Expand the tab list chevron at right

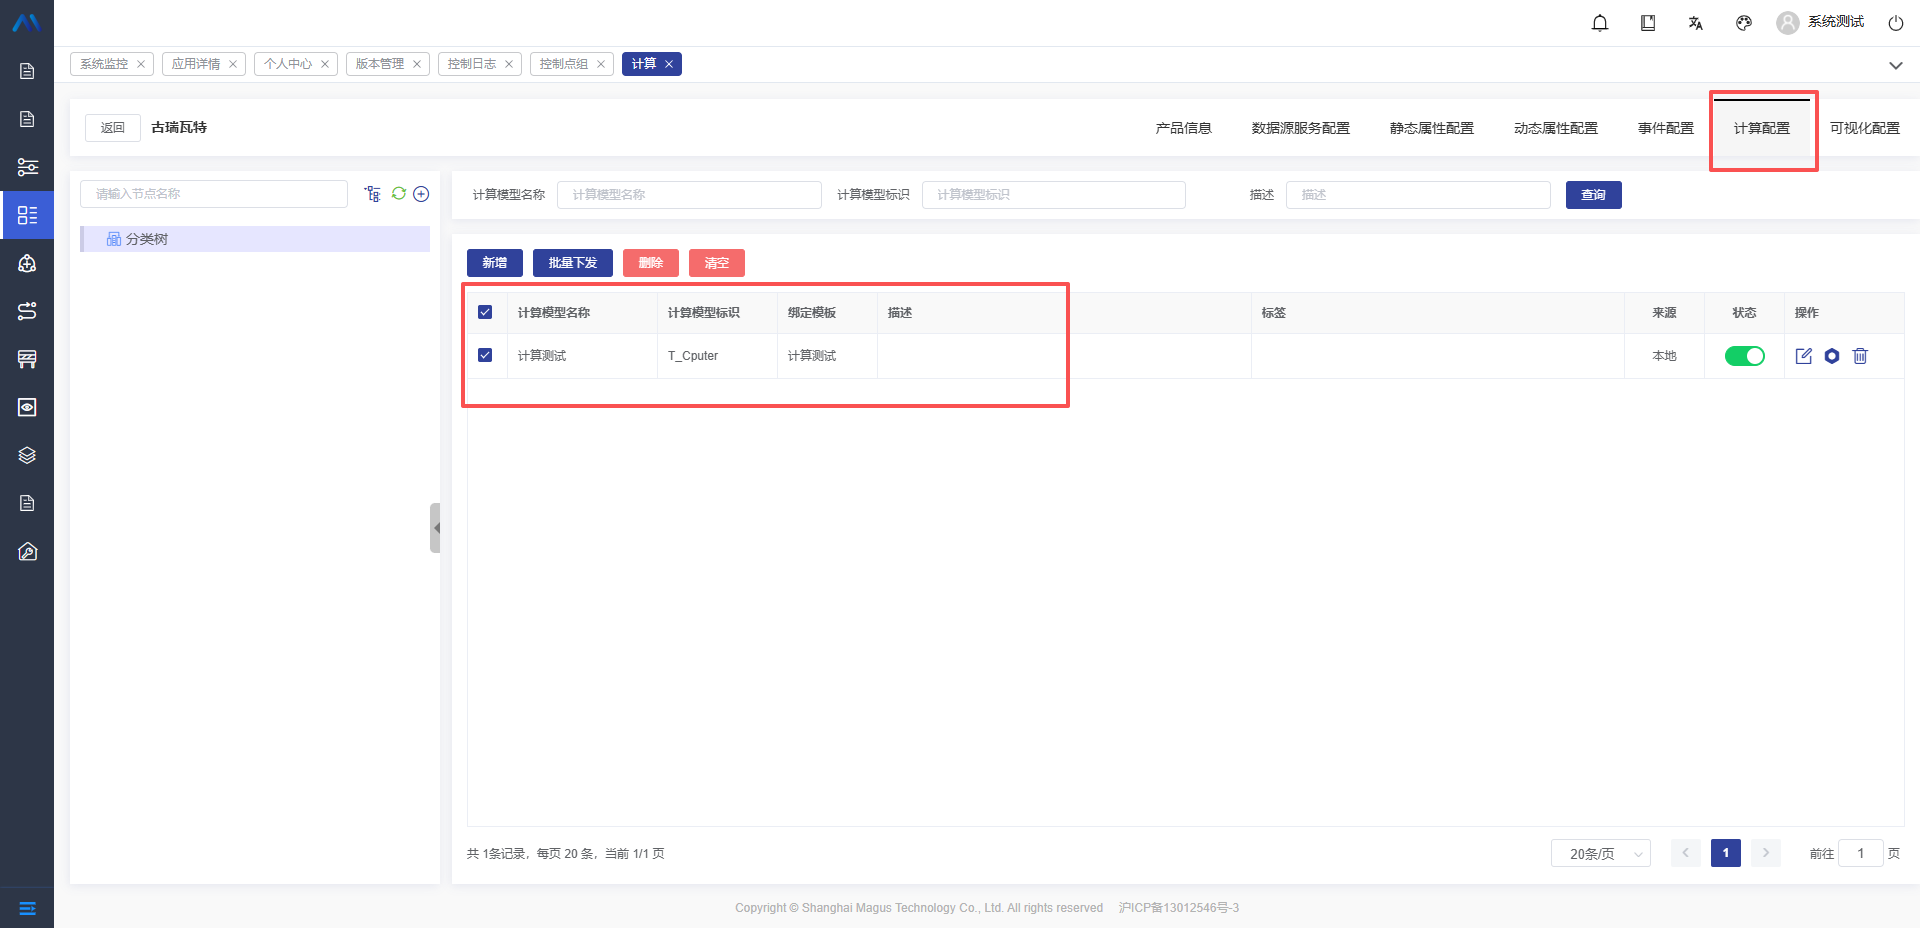click(x=1895, y=65)
